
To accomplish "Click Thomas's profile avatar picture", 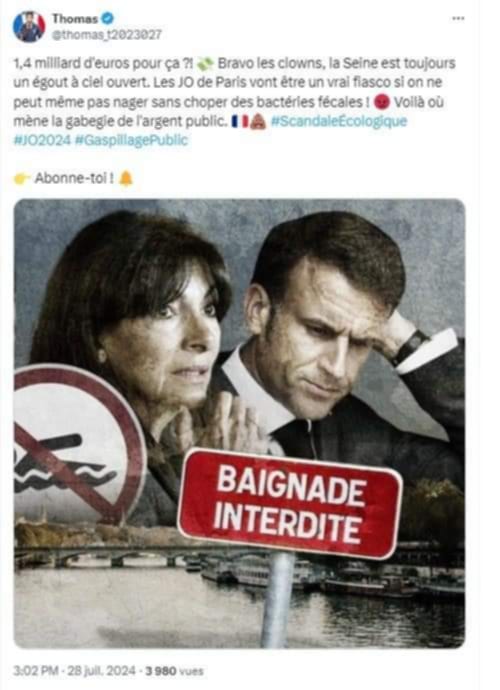I will tap(29, 26).
